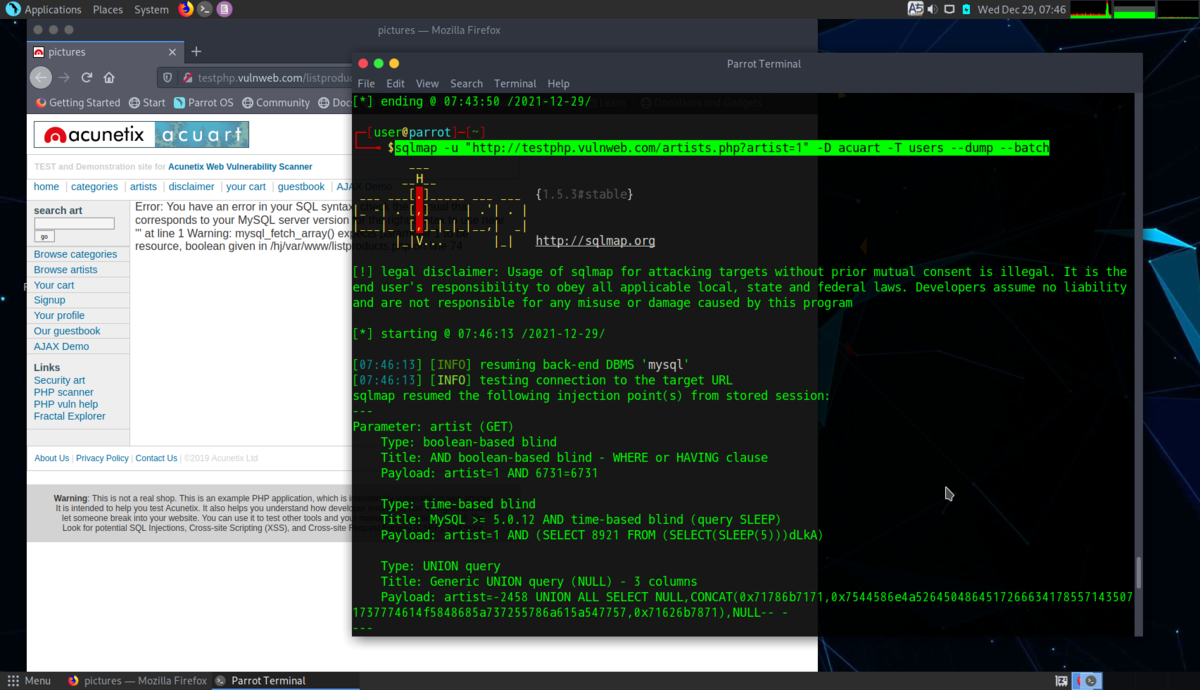Go to the 'home' nav link
This screenshot has width=1200, height=690.
pos(46,187)
